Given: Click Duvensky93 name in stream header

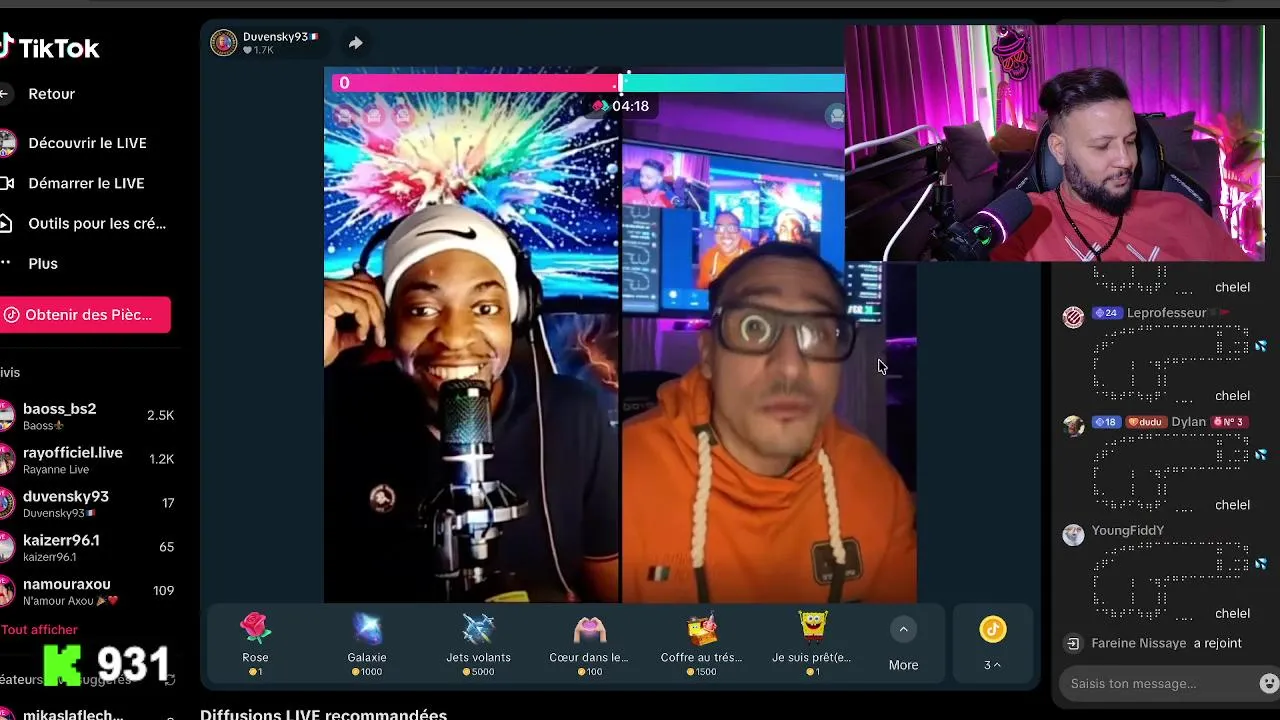Looking at the screenshot, I should 279,37.
